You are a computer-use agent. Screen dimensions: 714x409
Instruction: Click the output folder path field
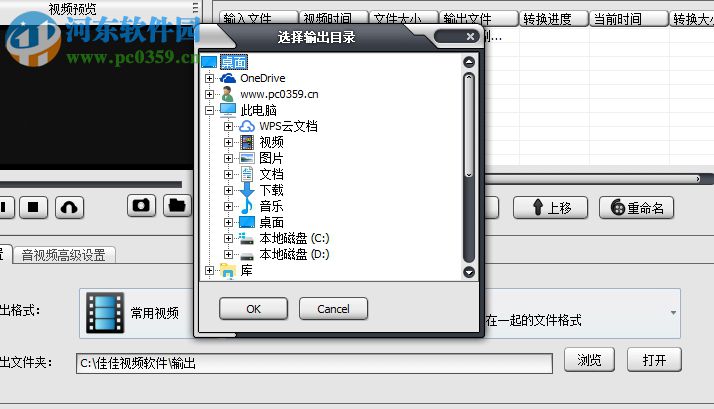point(314,363)
